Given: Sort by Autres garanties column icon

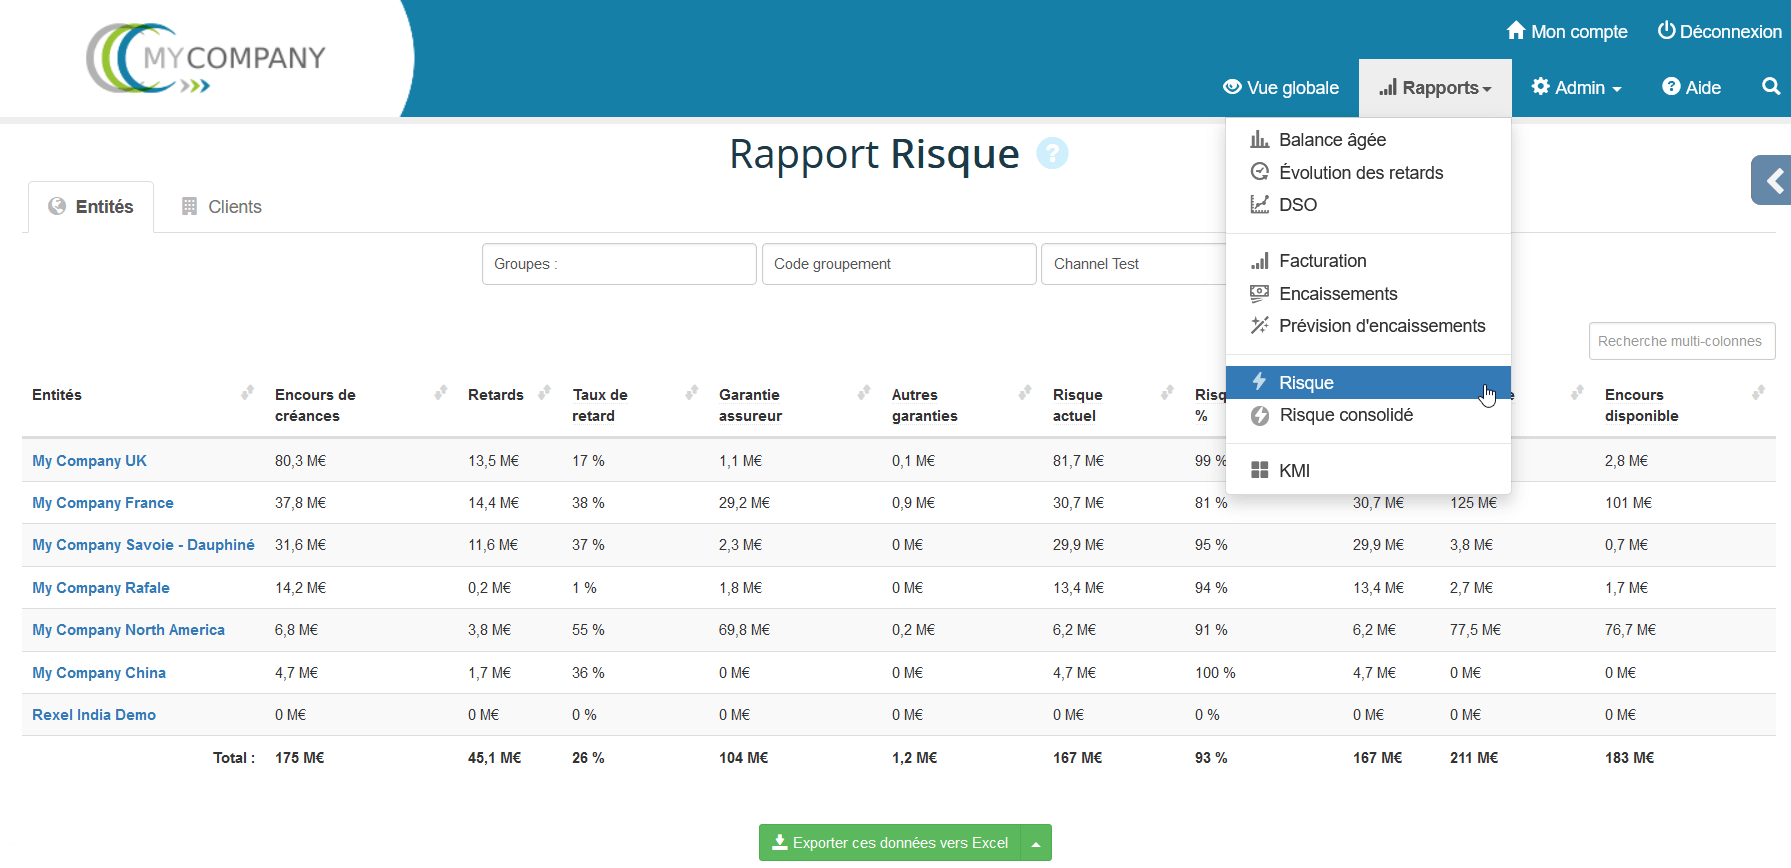Looking at the screenshot, I should click(1024, 393).
